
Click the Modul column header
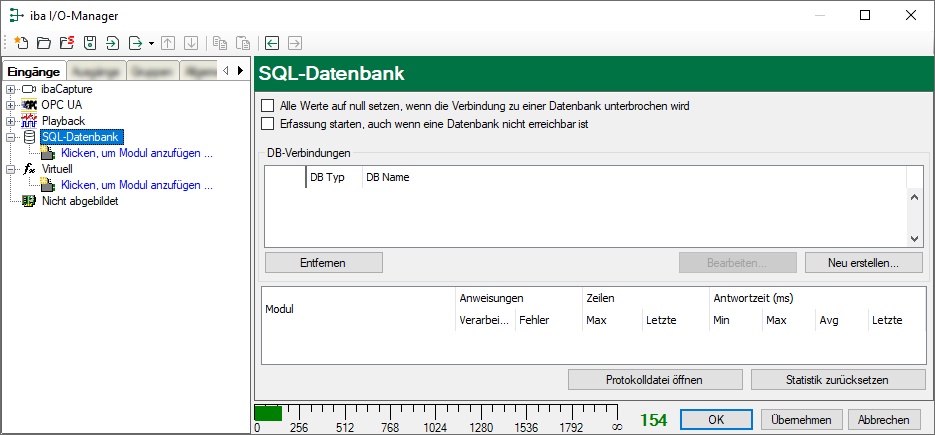click(358, 309)
